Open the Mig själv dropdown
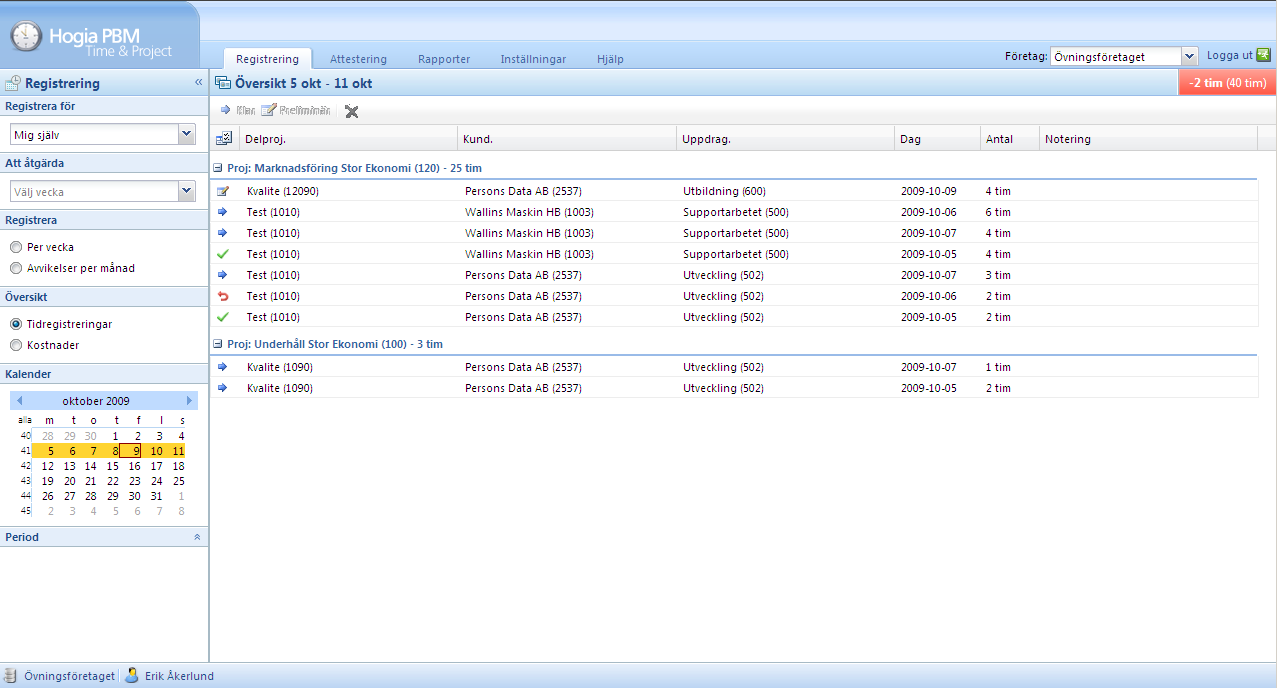 (x=186, y=134)
